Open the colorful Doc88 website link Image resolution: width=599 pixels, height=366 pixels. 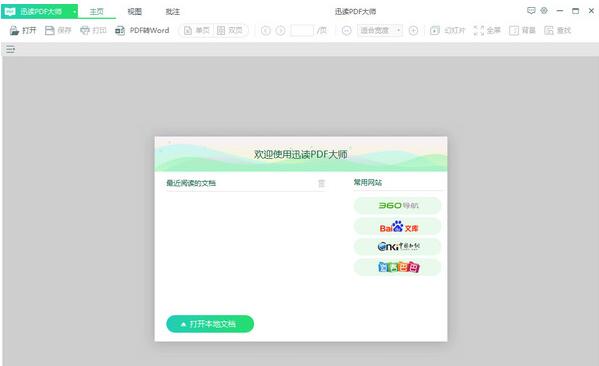398,267
